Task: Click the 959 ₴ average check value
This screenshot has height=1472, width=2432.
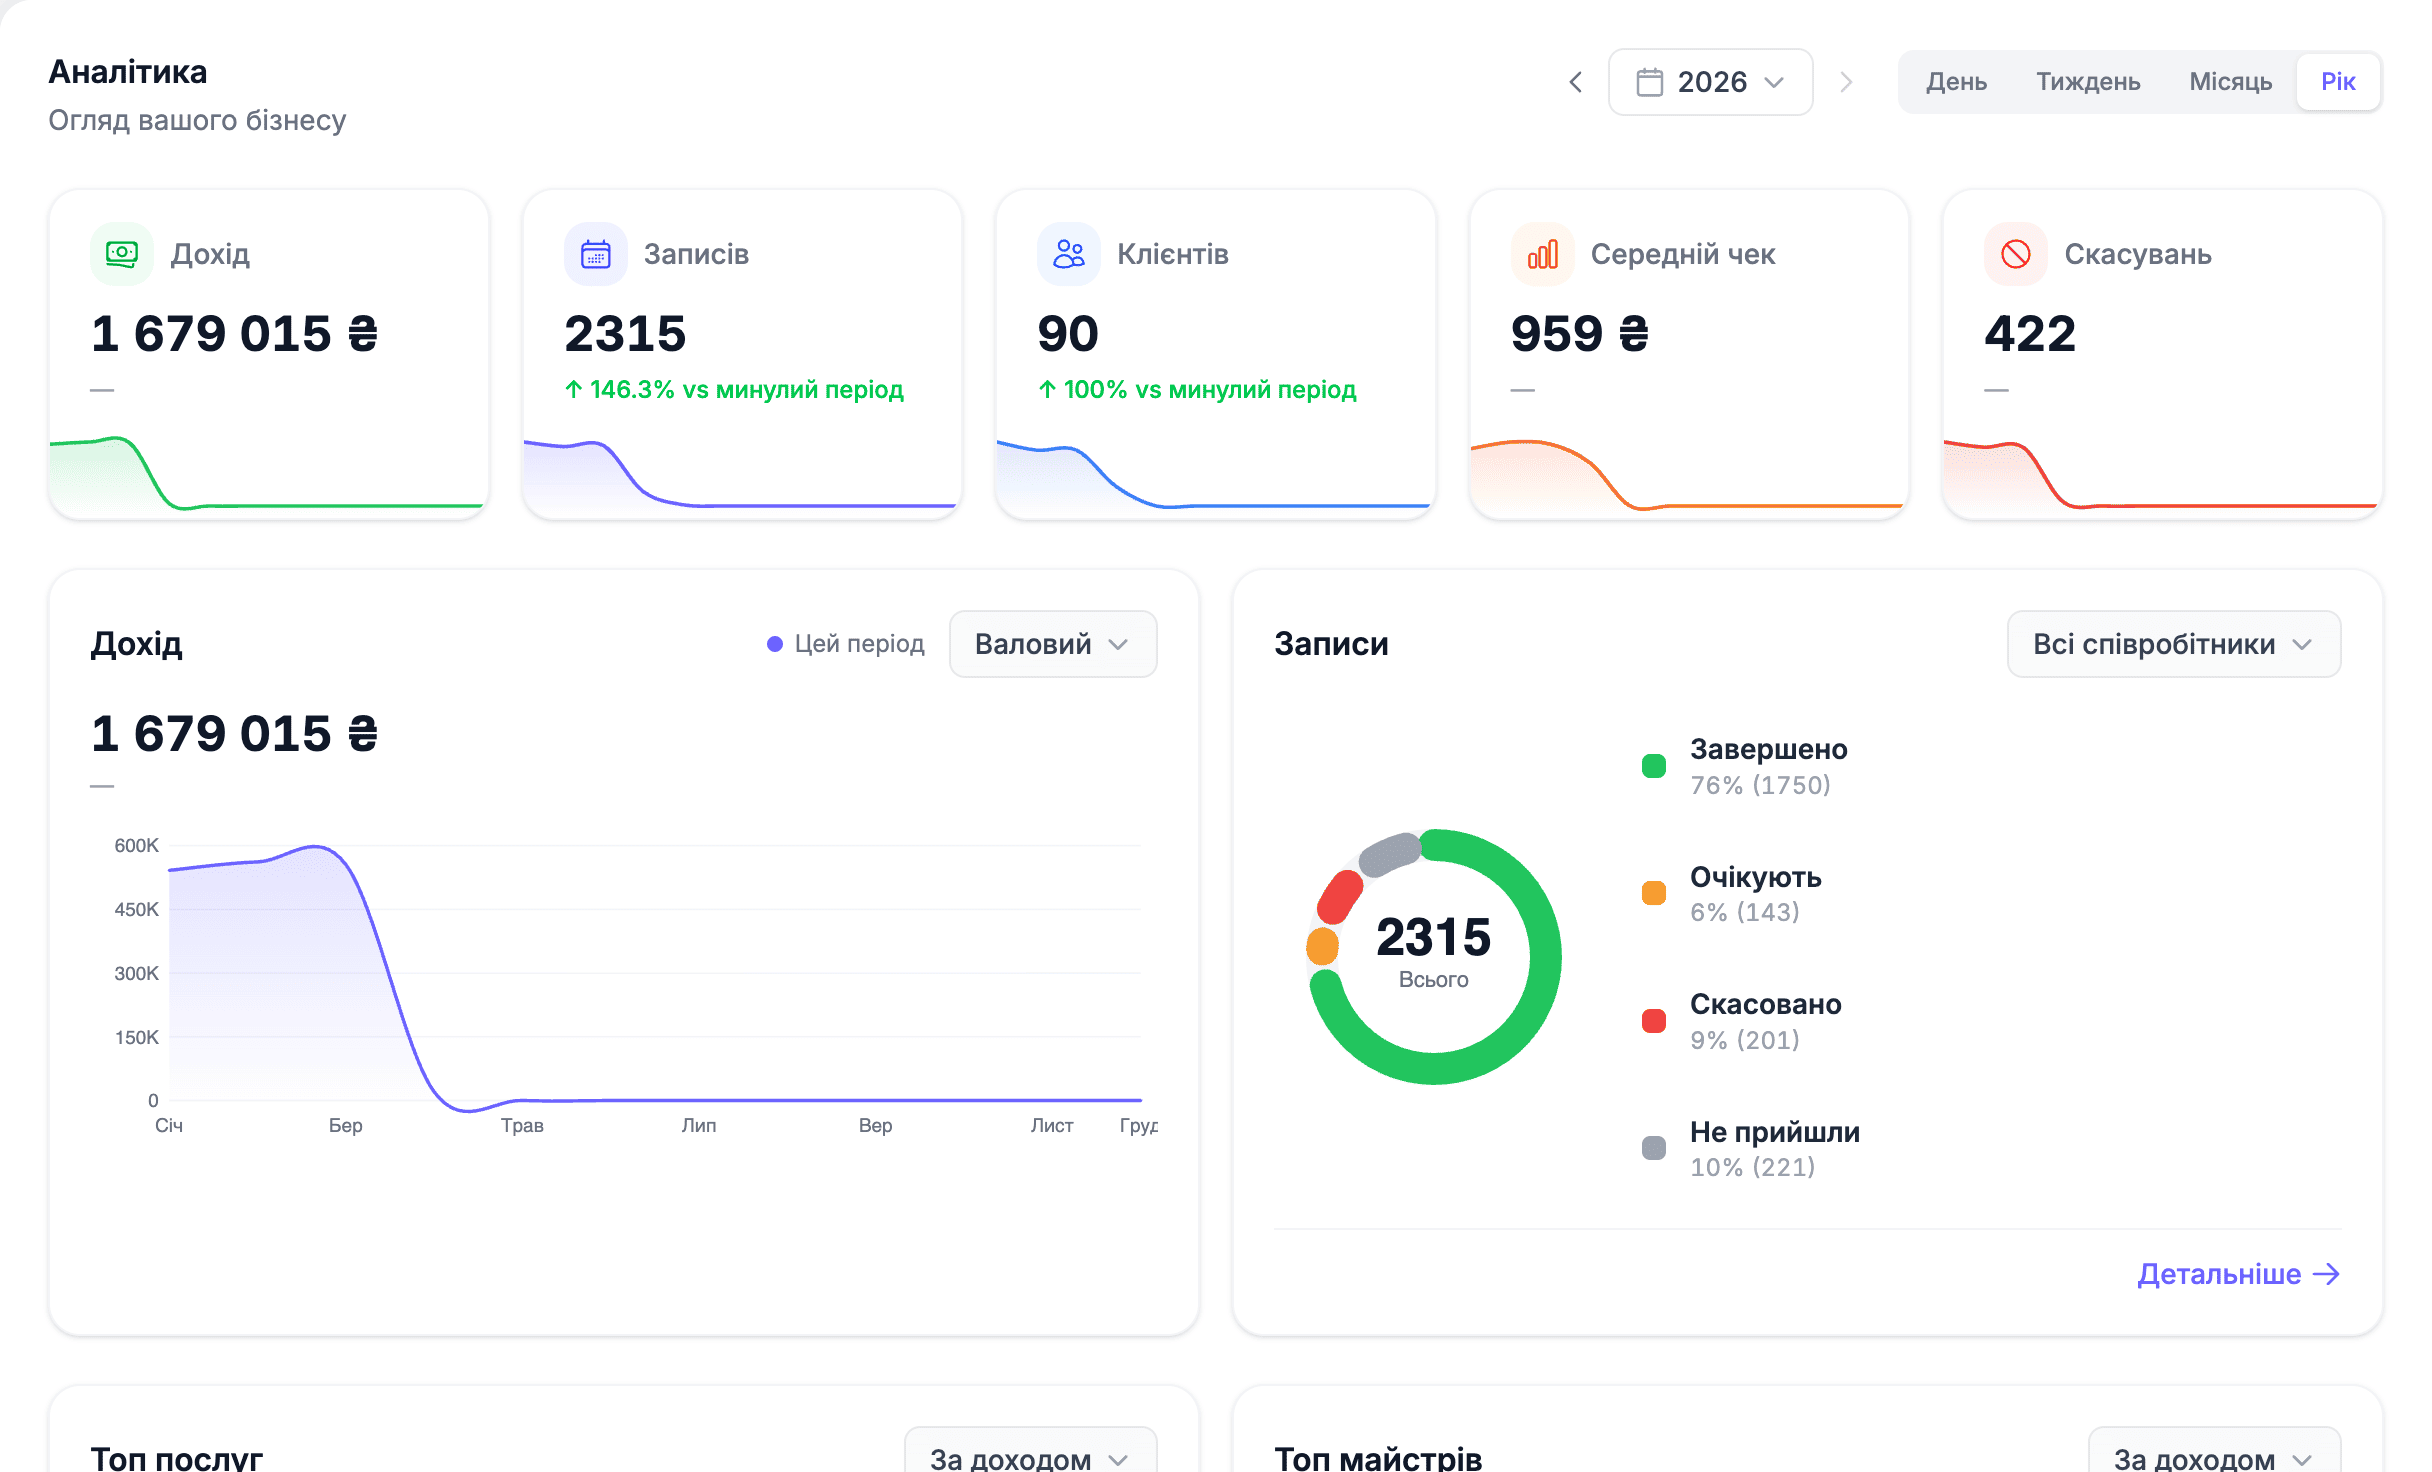Action: (1580, 333)
